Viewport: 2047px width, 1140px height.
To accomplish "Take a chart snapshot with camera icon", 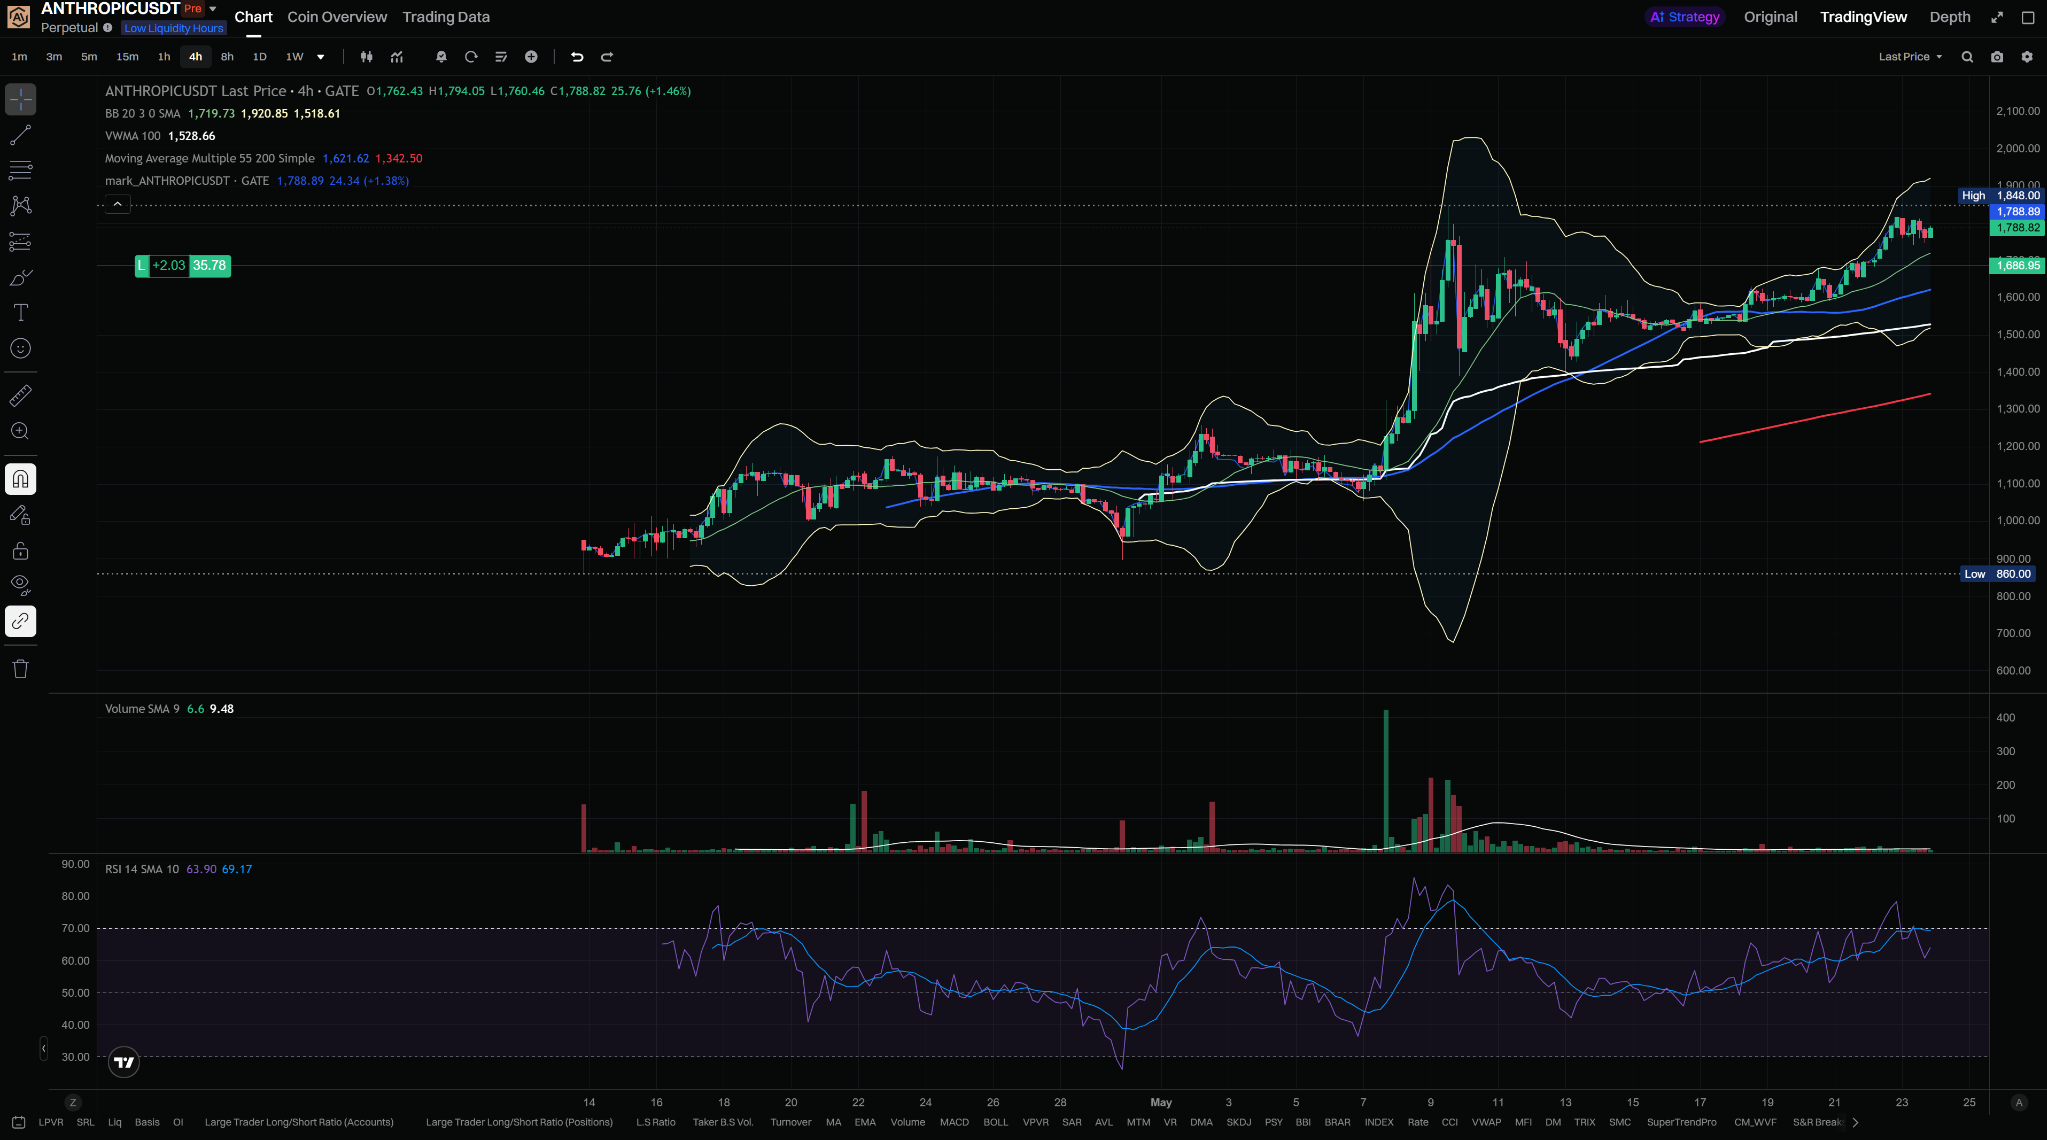I will tap(1997, 57).
